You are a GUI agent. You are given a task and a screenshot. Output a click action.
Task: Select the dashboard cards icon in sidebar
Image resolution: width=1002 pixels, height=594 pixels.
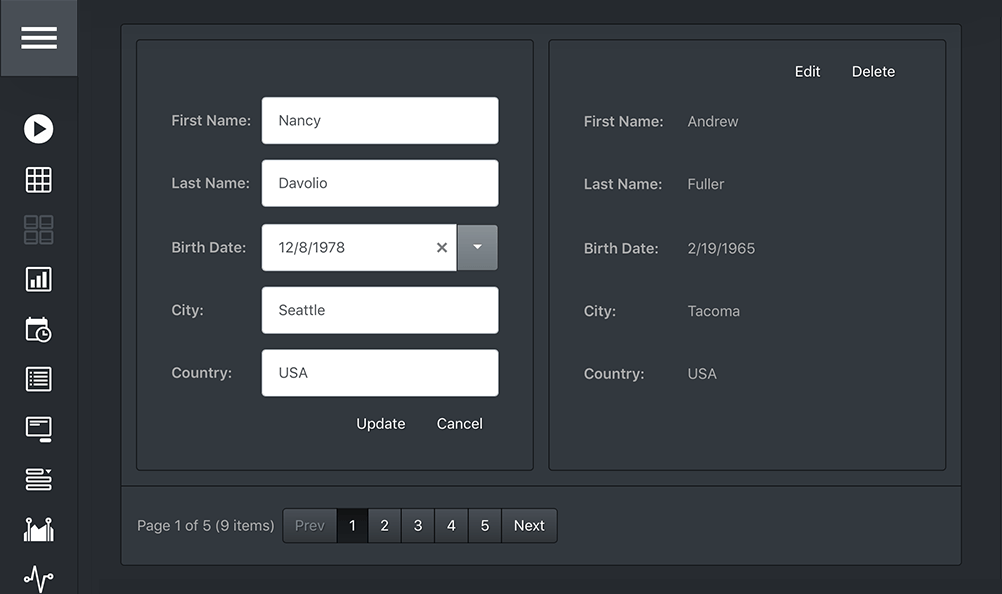[38, 229]
